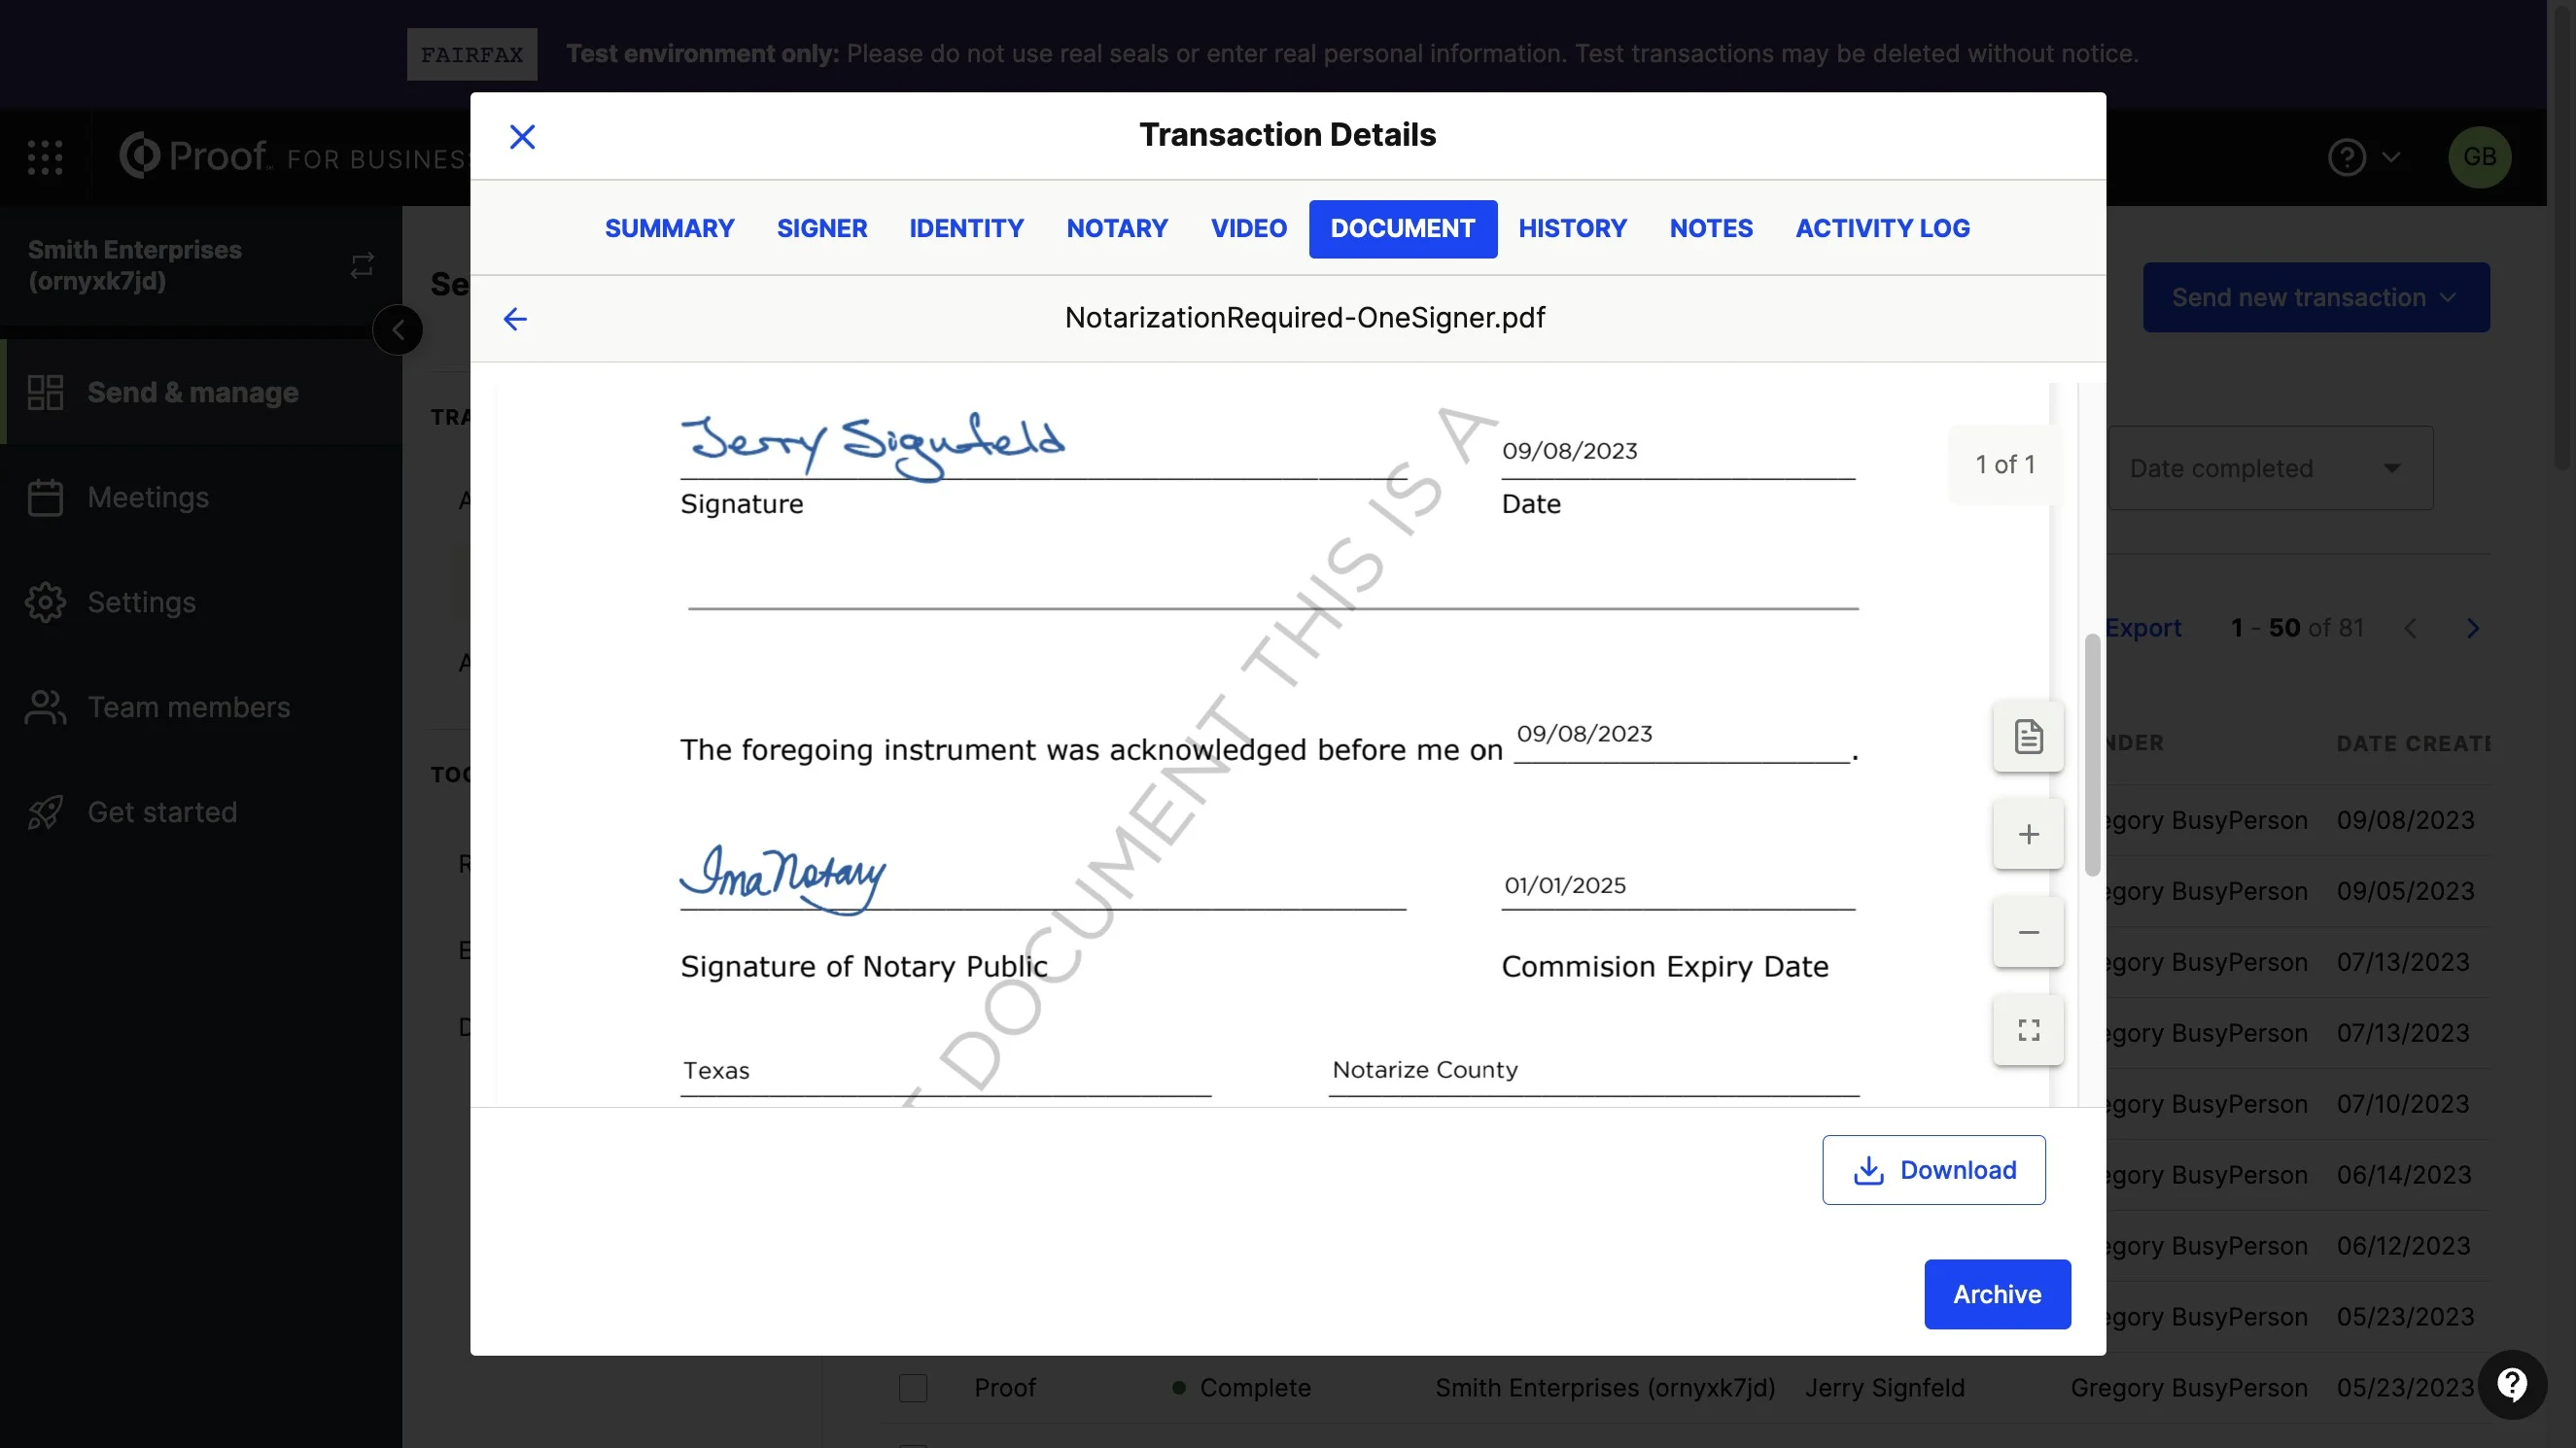Open the document pages icon
The width and height of the screenshot is (2576, 1448).
[2028, 736]
